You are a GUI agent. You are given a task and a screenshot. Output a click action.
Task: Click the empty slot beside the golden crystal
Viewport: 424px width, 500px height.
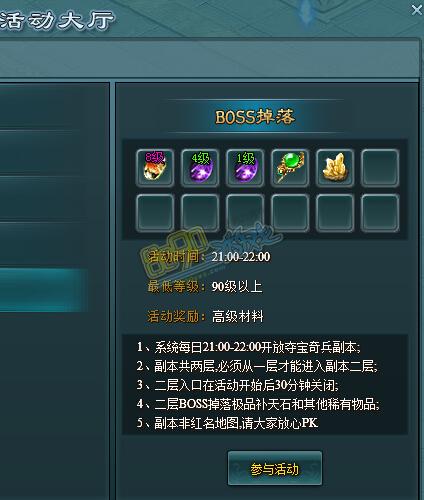[x=380, y=168]
